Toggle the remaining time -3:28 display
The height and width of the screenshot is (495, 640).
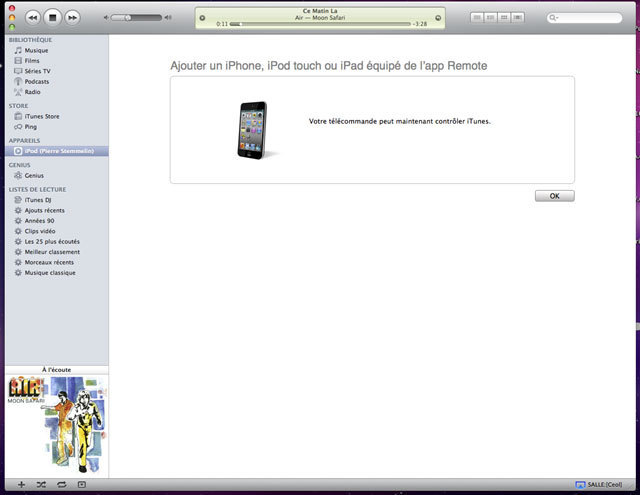tap(420, 24)
